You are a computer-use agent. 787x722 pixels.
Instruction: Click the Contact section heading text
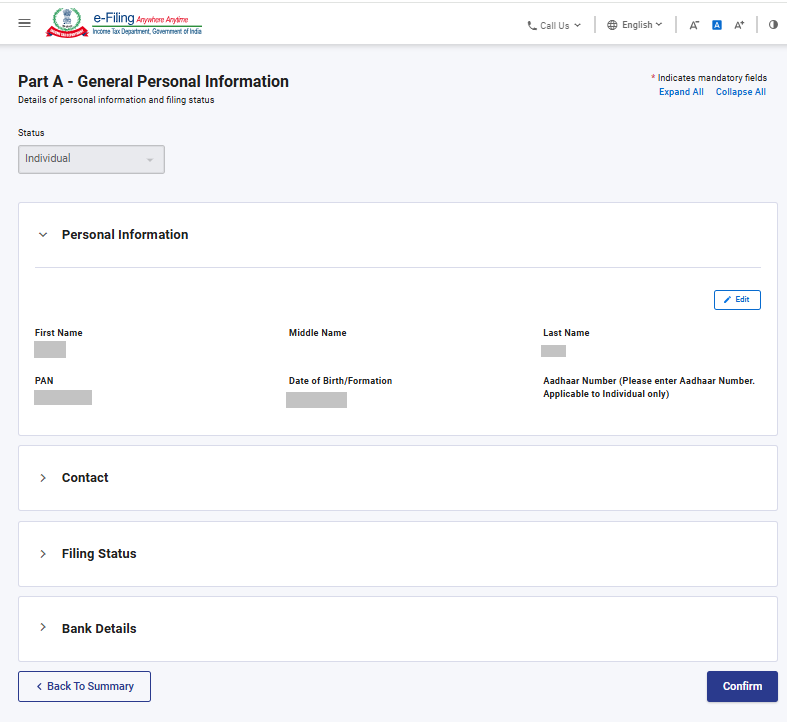point(85,478)
